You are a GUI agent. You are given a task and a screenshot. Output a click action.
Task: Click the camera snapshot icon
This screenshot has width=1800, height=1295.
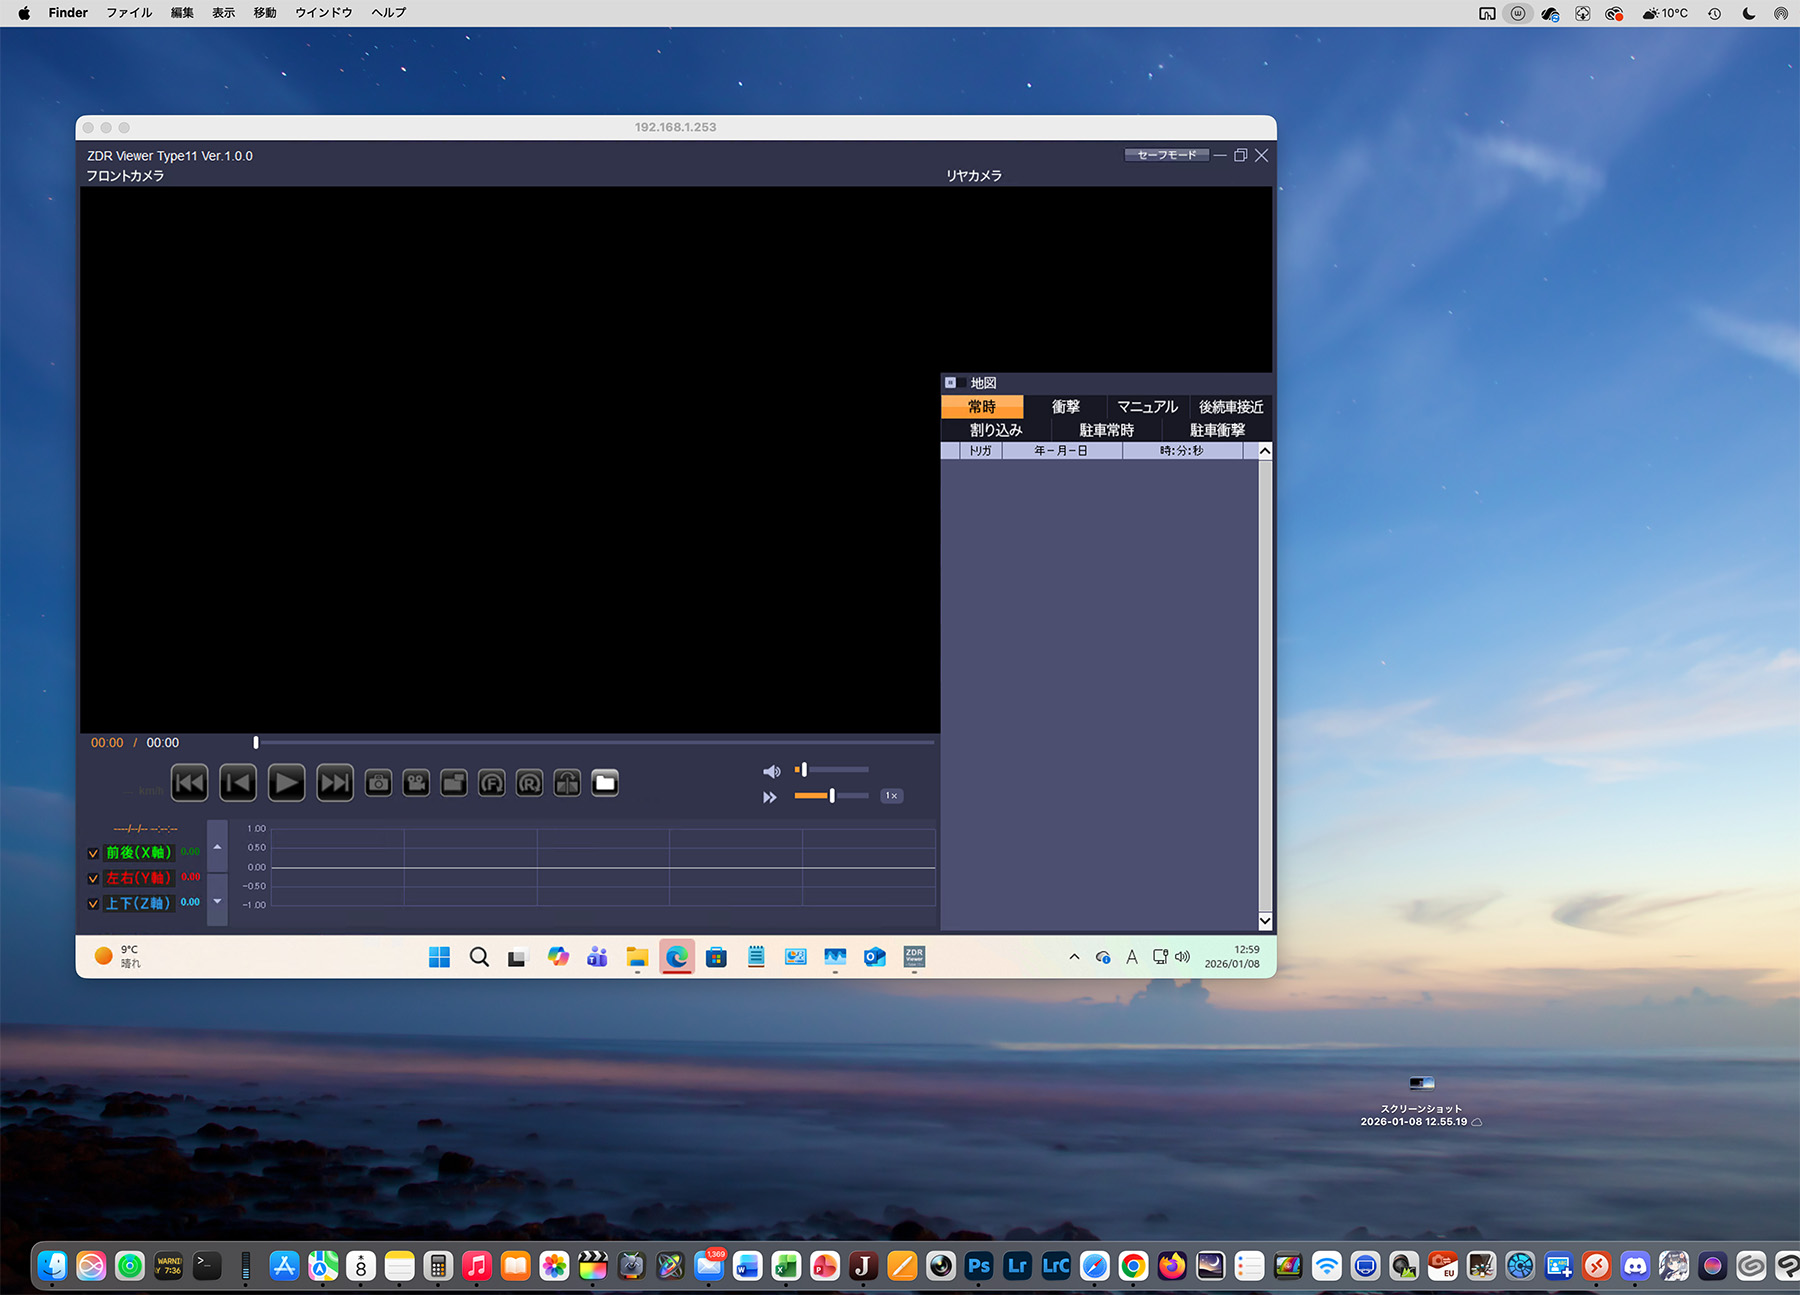pyautogui.click(x=378, y=783)
